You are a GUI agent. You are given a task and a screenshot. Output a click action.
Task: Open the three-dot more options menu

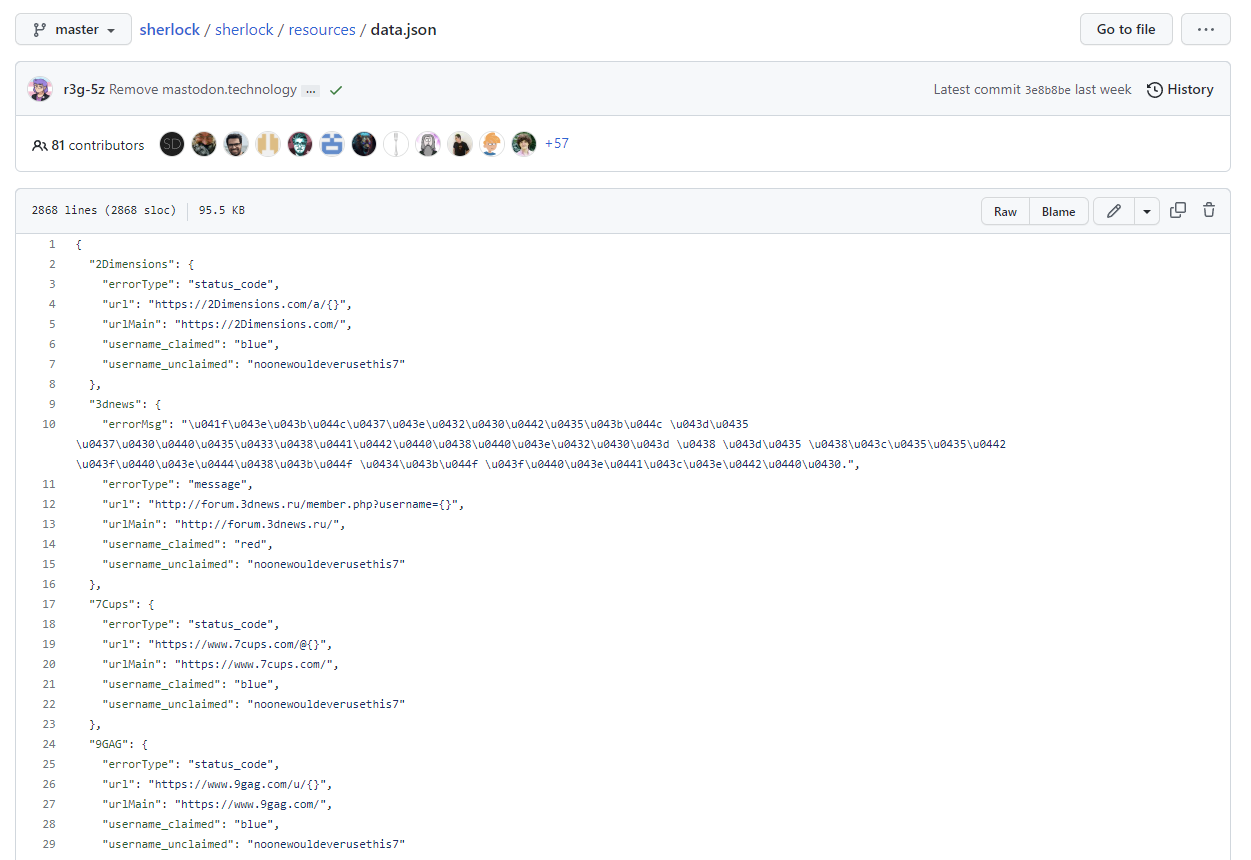pos(1205,30)
